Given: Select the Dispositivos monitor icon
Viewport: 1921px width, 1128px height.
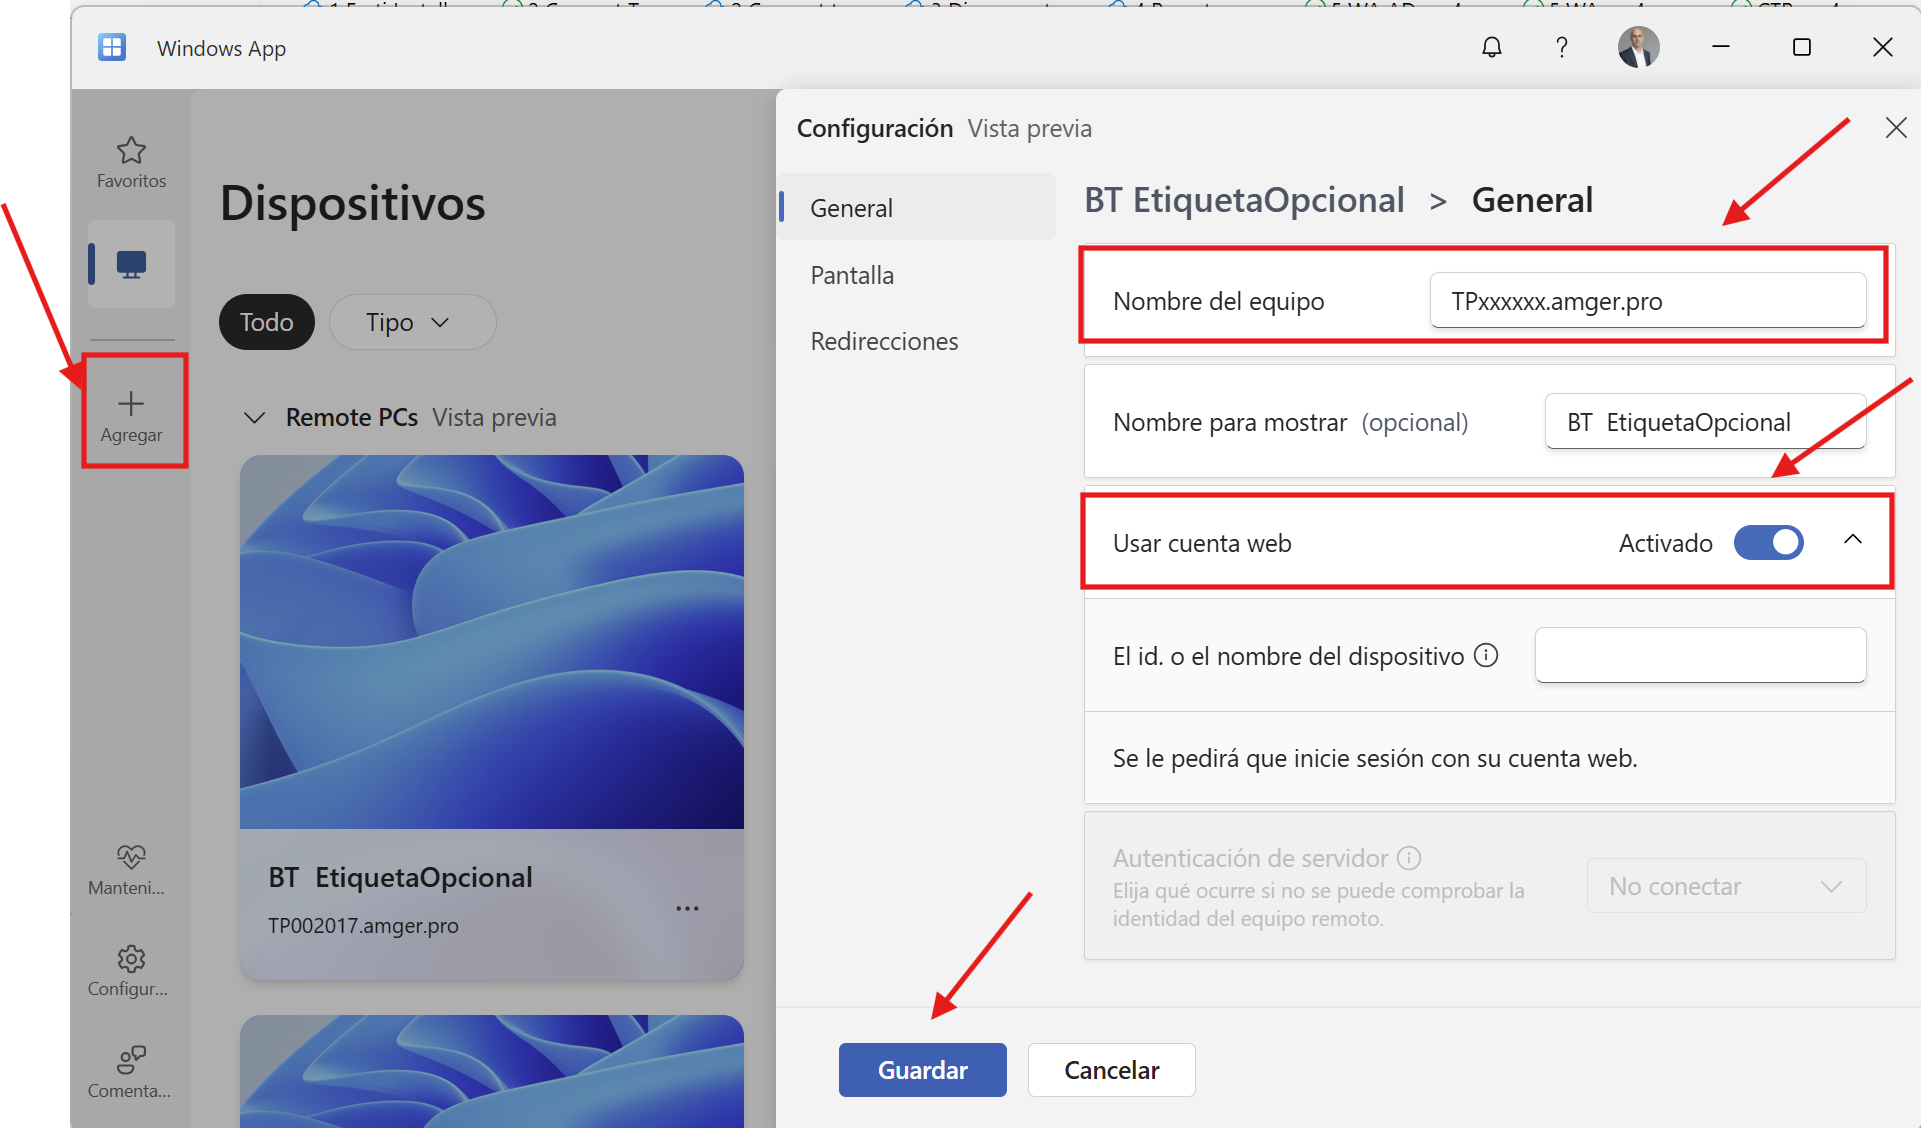Looking at the screenshot, I should point(131,264).
